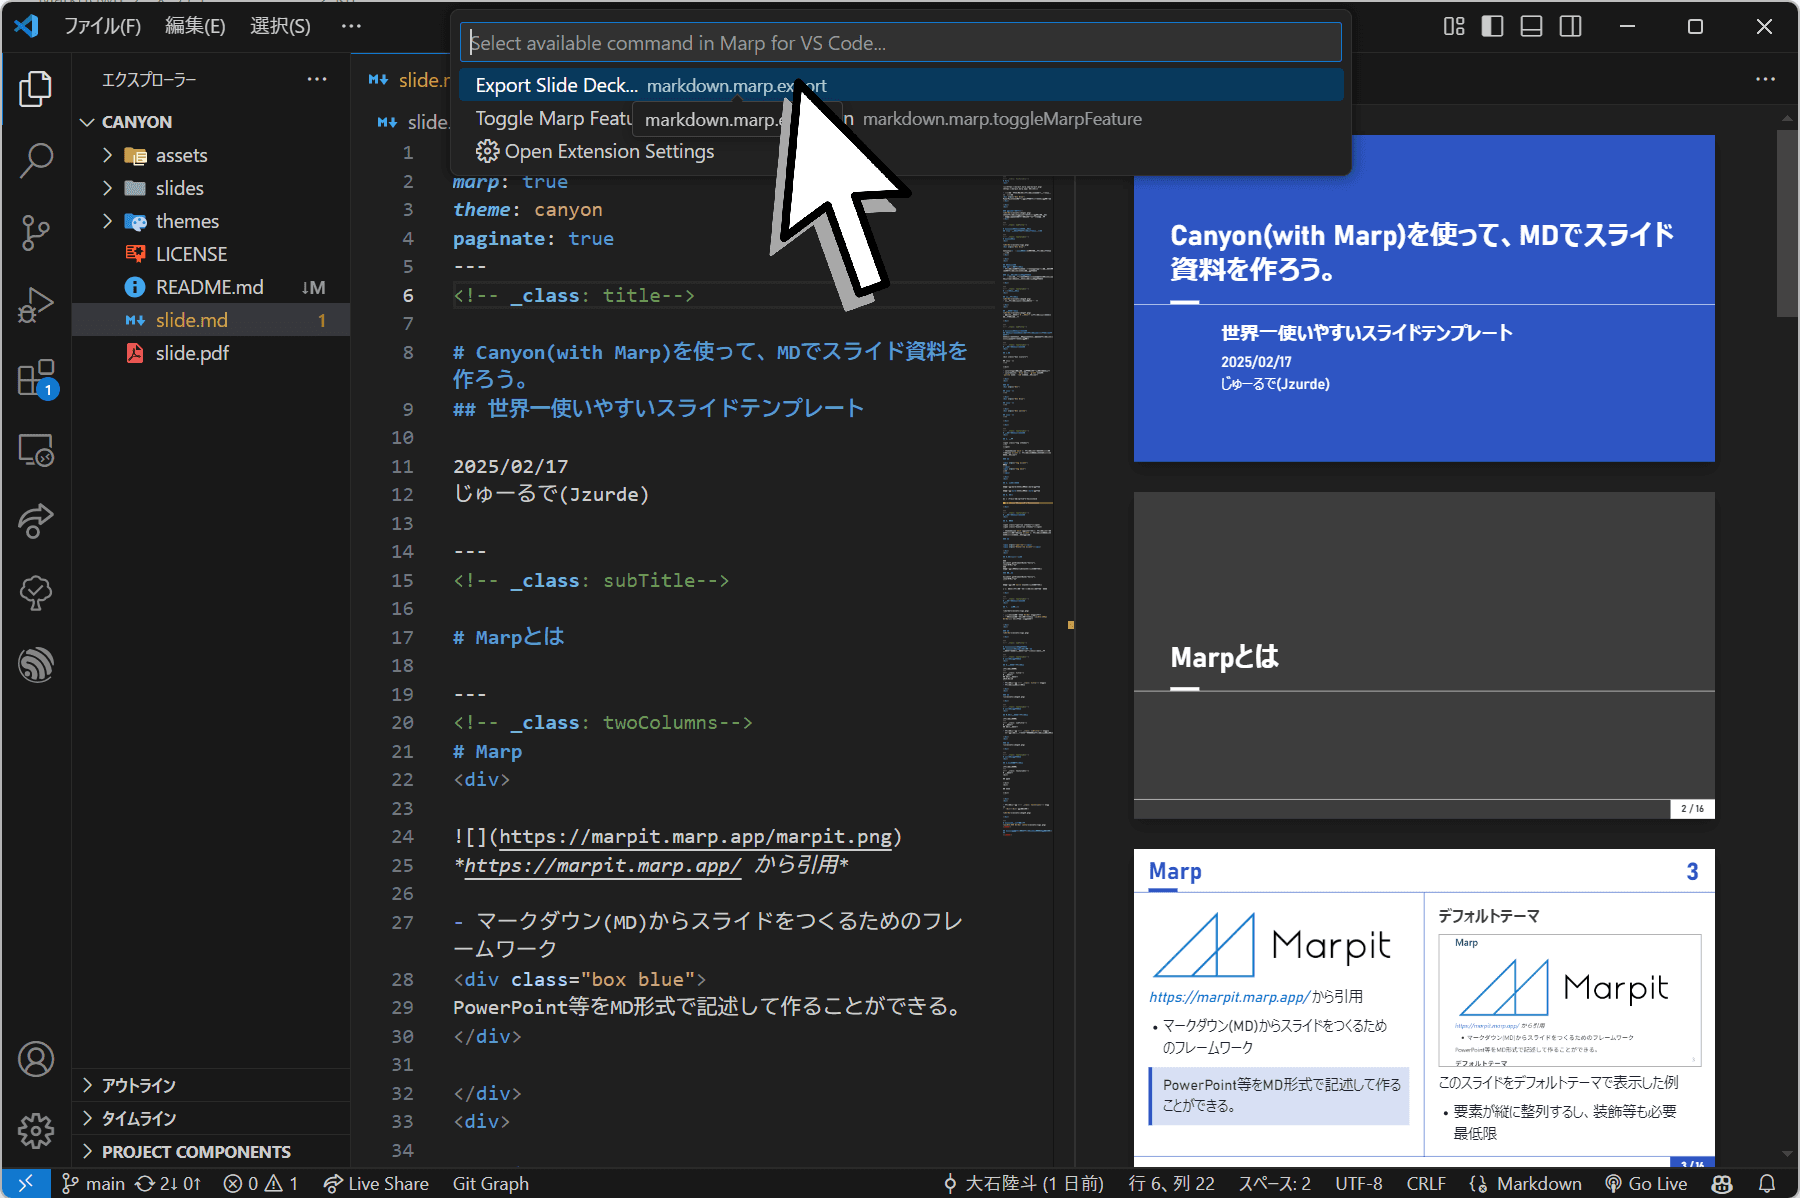Toggle the bottom panel layout button

tap(1531, 26)
